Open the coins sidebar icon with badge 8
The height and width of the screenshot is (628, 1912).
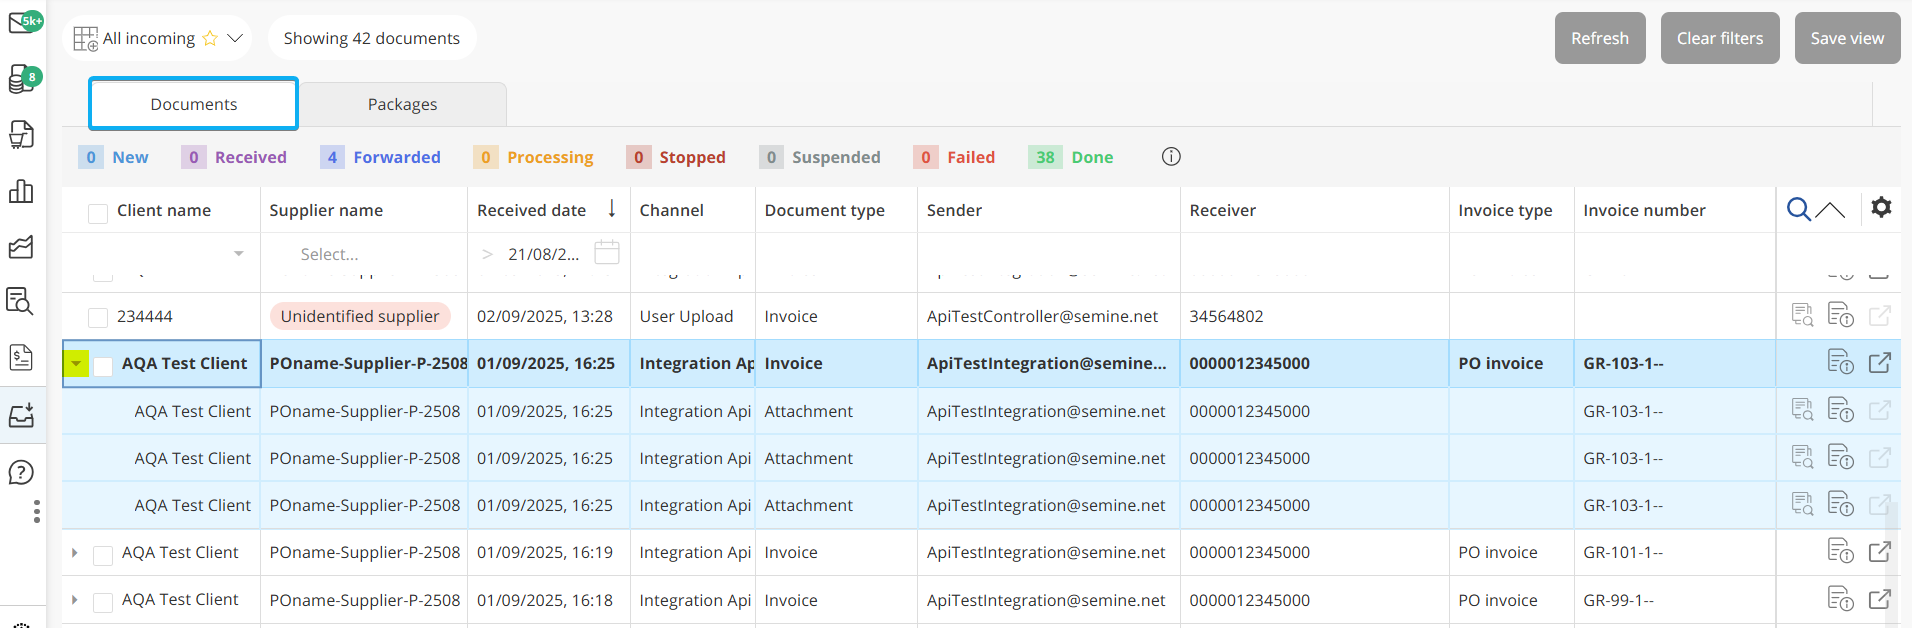(x=23, y=79)
